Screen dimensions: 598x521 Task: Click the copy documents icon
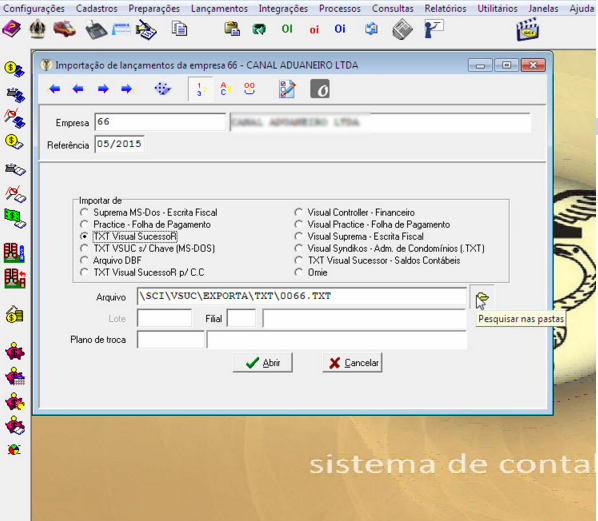179,29
